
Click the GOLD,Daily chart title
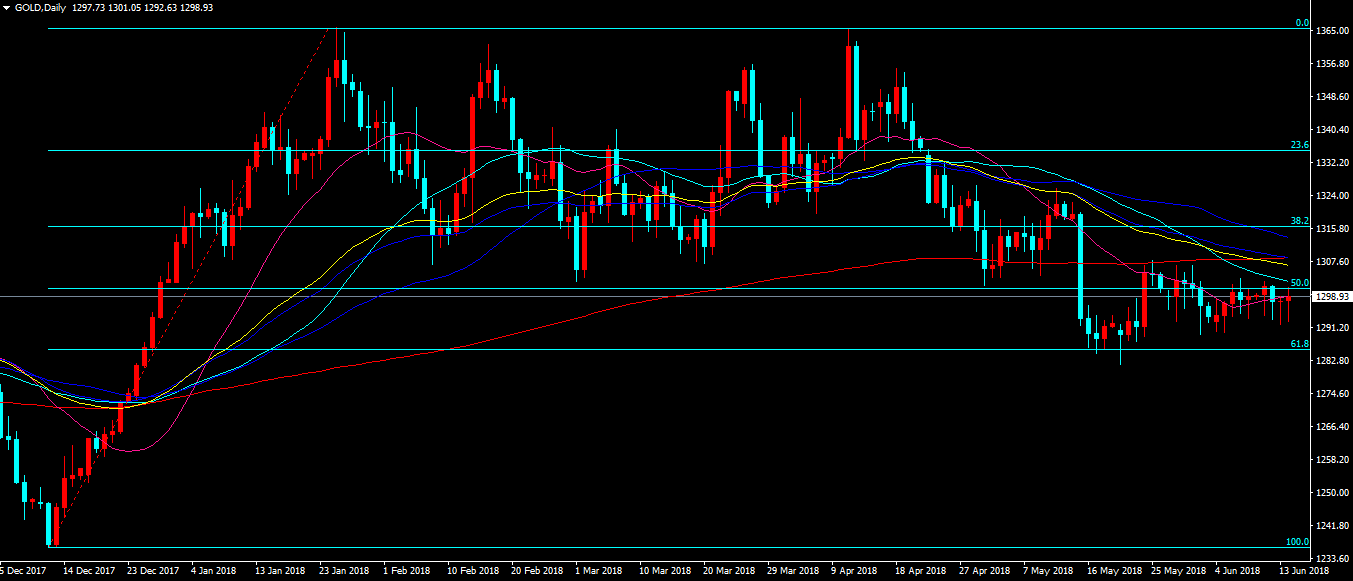pos(42,7)
